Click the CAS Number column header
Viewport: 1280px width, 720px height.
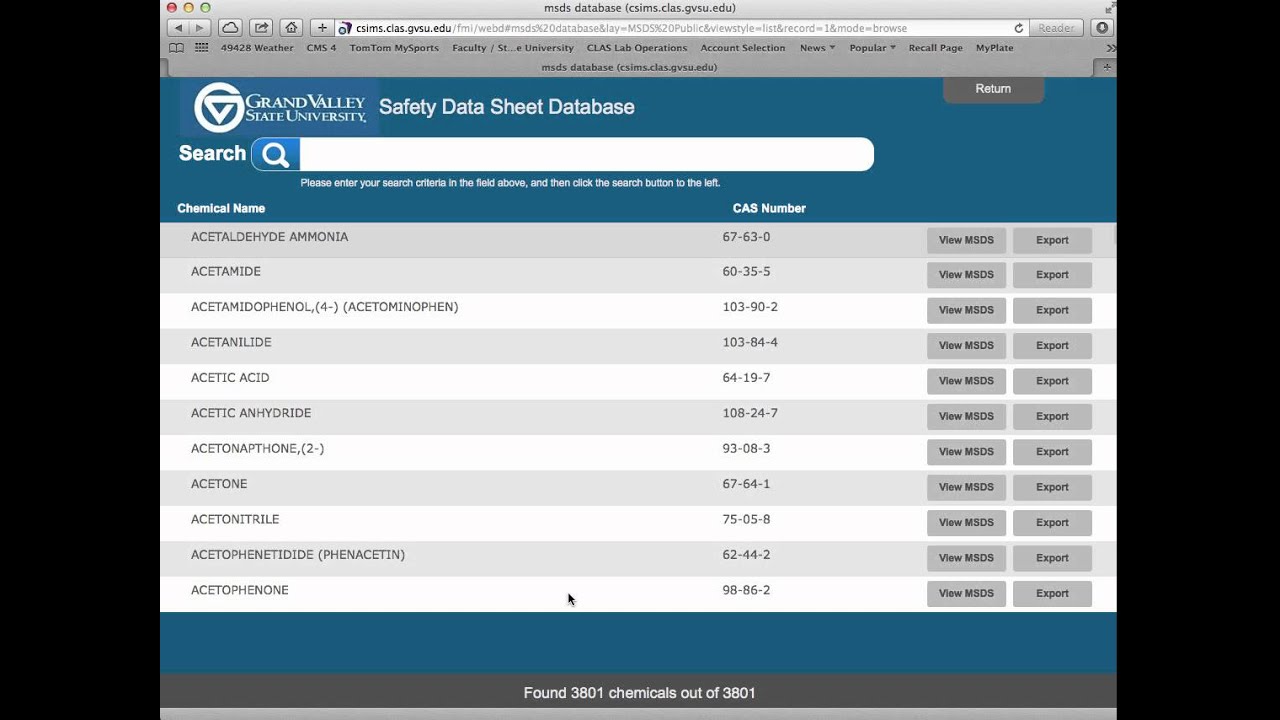pos(769,208)
